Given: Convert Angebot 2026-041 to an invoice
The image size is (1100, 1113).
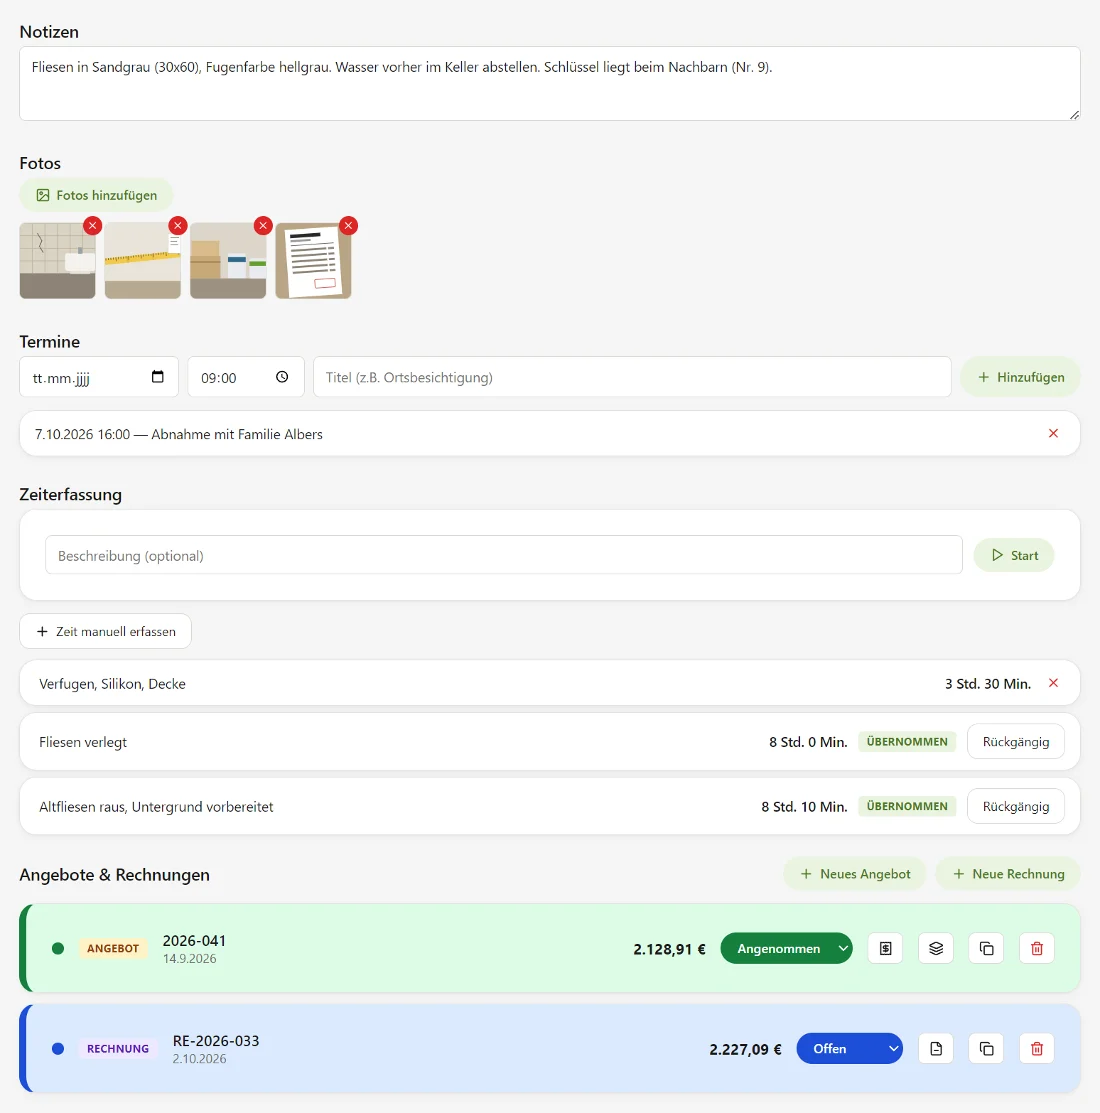Looking at the screenshot, I should (886, 948).
